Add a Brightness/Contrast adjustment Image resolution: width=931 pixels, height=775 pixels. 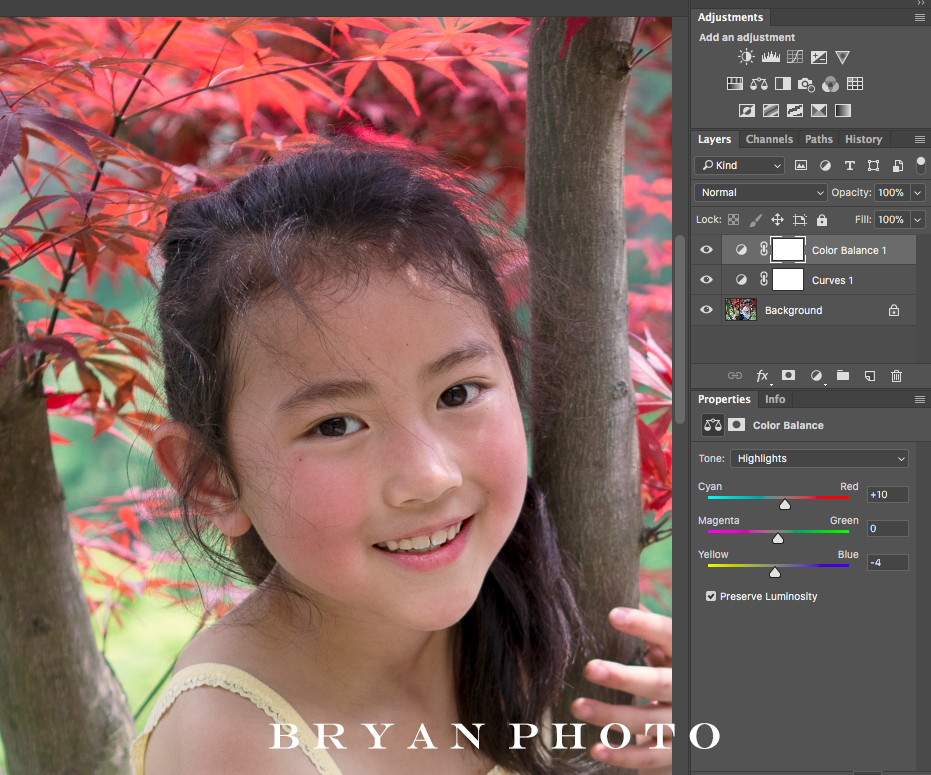pos(746,57)
